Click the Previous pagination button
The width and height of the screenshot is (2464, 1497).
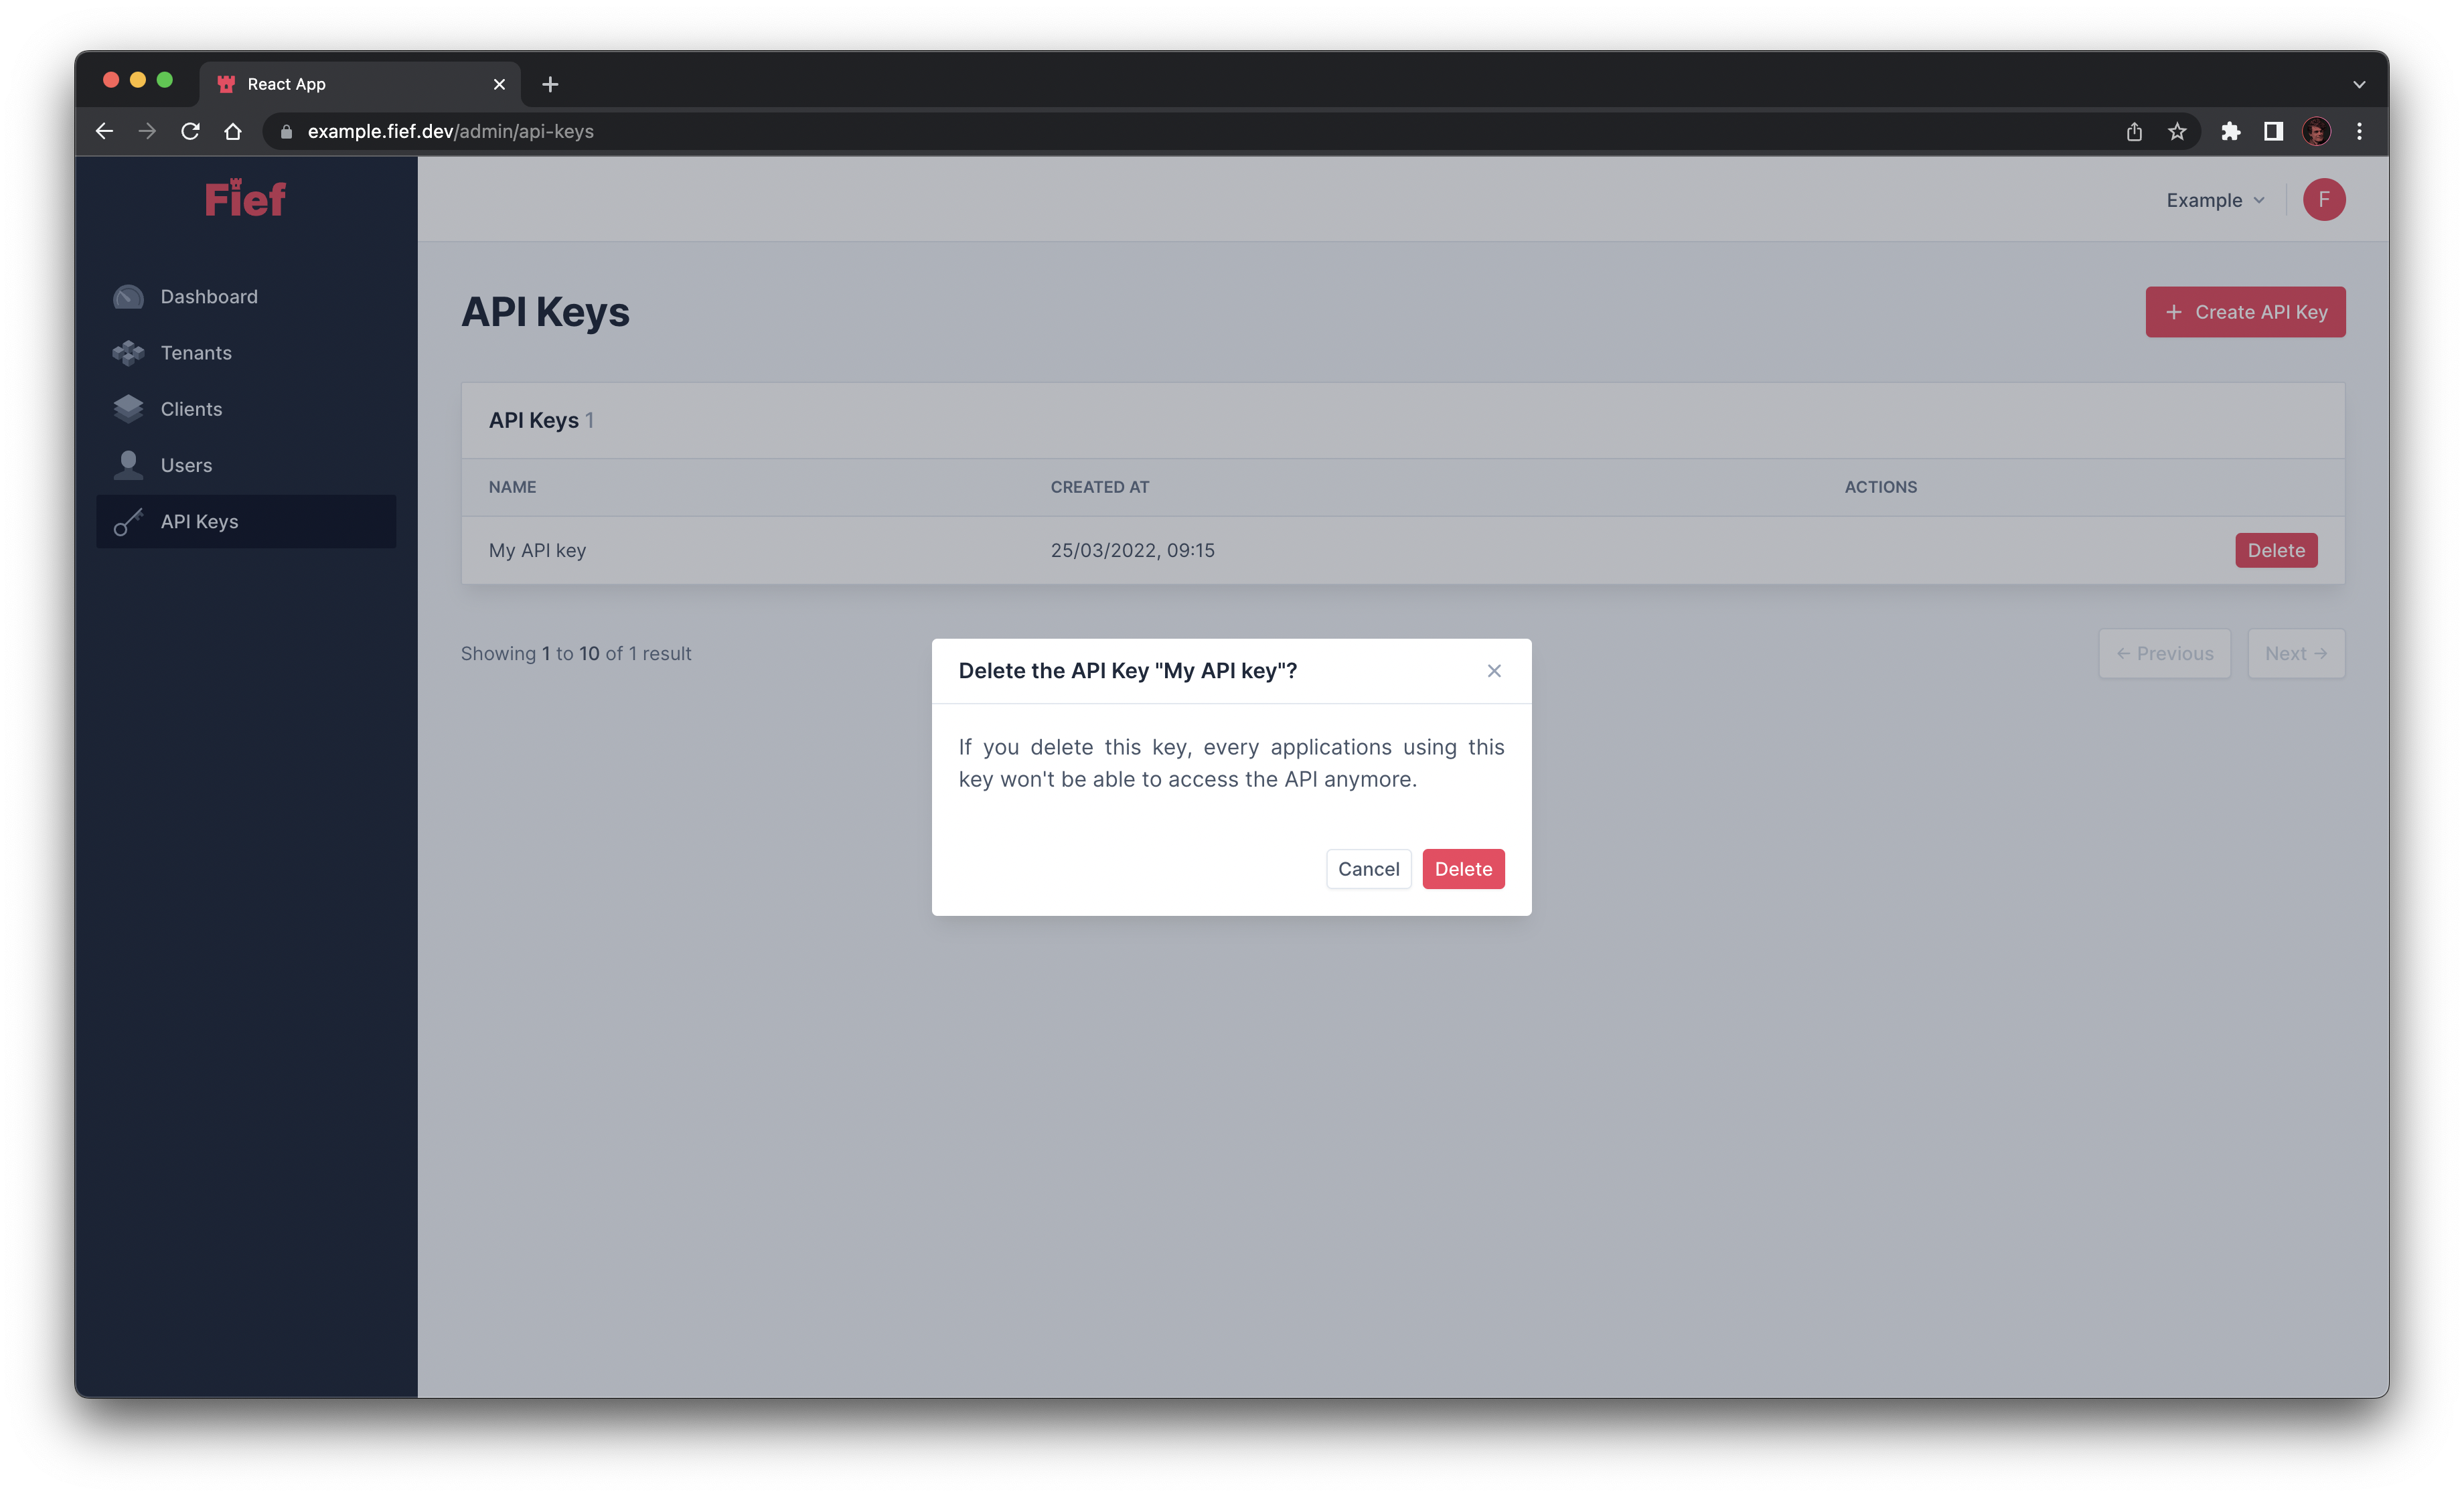(2165, 653)
